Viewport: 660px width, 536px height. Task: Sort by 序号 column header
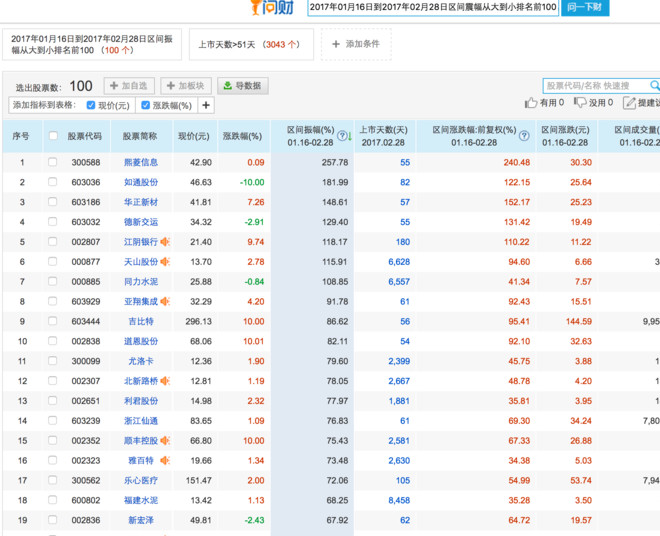point(21,136)
